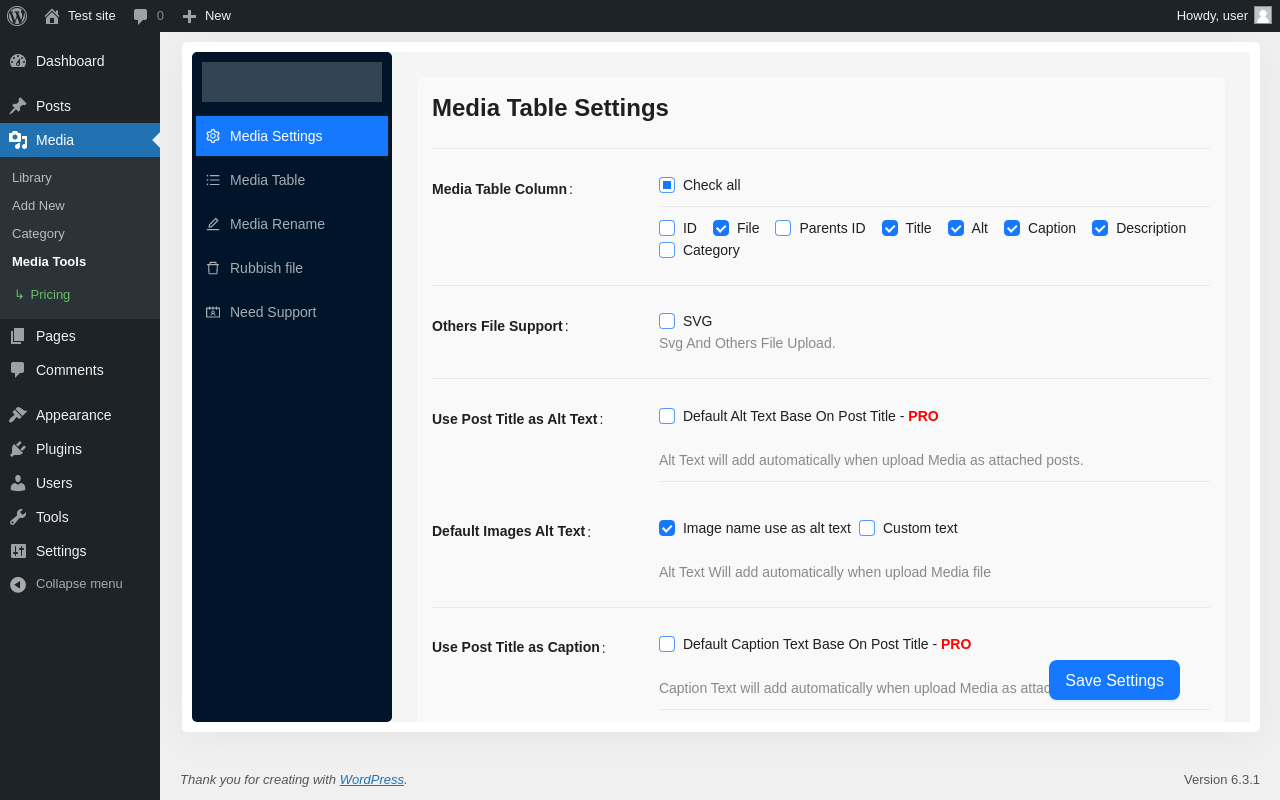Toggle the Check all checkbox
This screenshot has height=800, width=1280.
click(667, 185)
